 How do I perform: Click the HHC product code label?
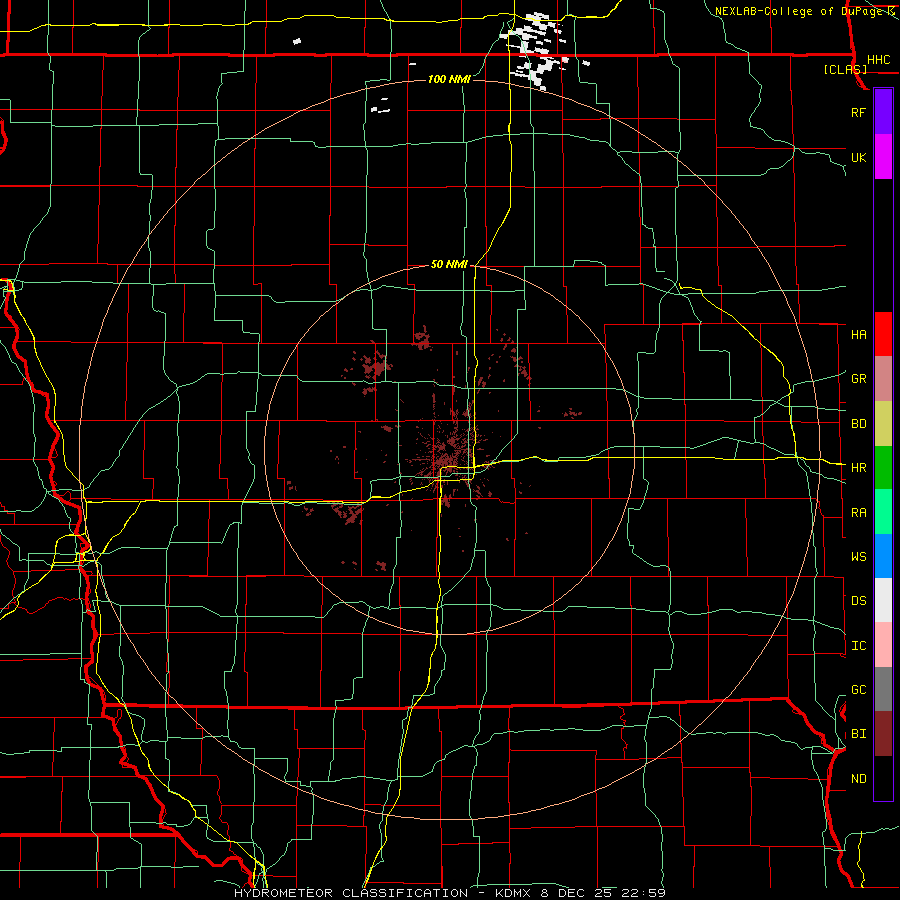[x=878, y=60]
